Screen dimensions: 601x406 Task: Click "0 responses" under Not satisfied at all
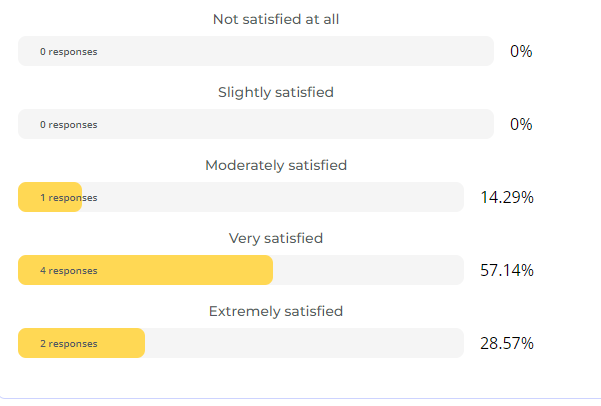(x=69, y=51)
